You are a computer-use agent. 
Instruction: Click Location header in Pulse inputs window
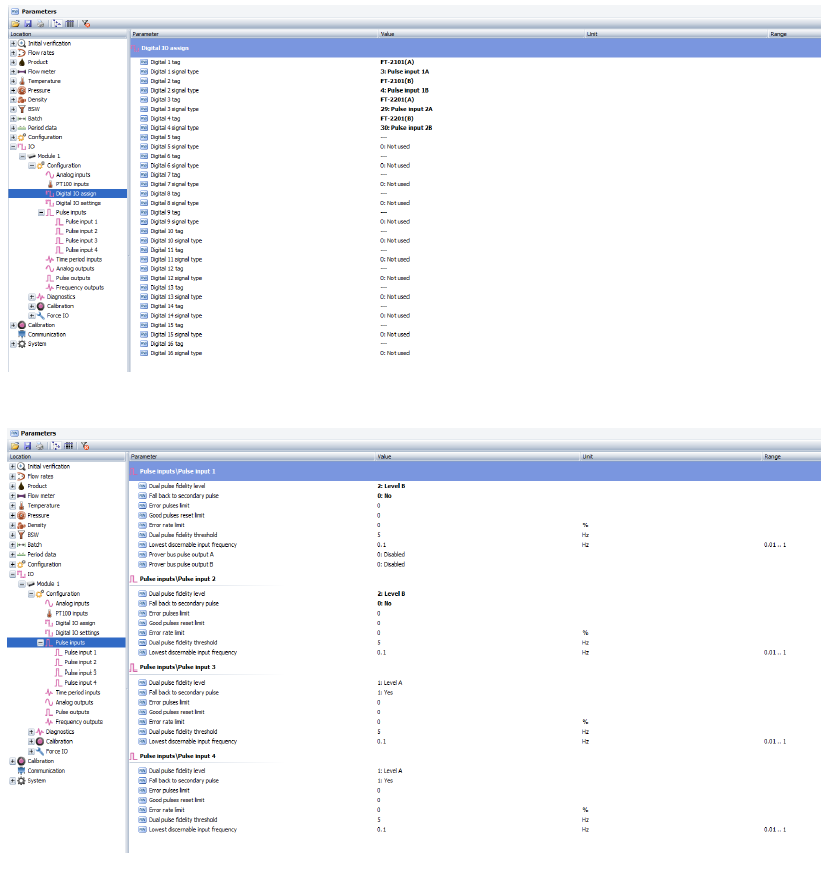(66, 456)
